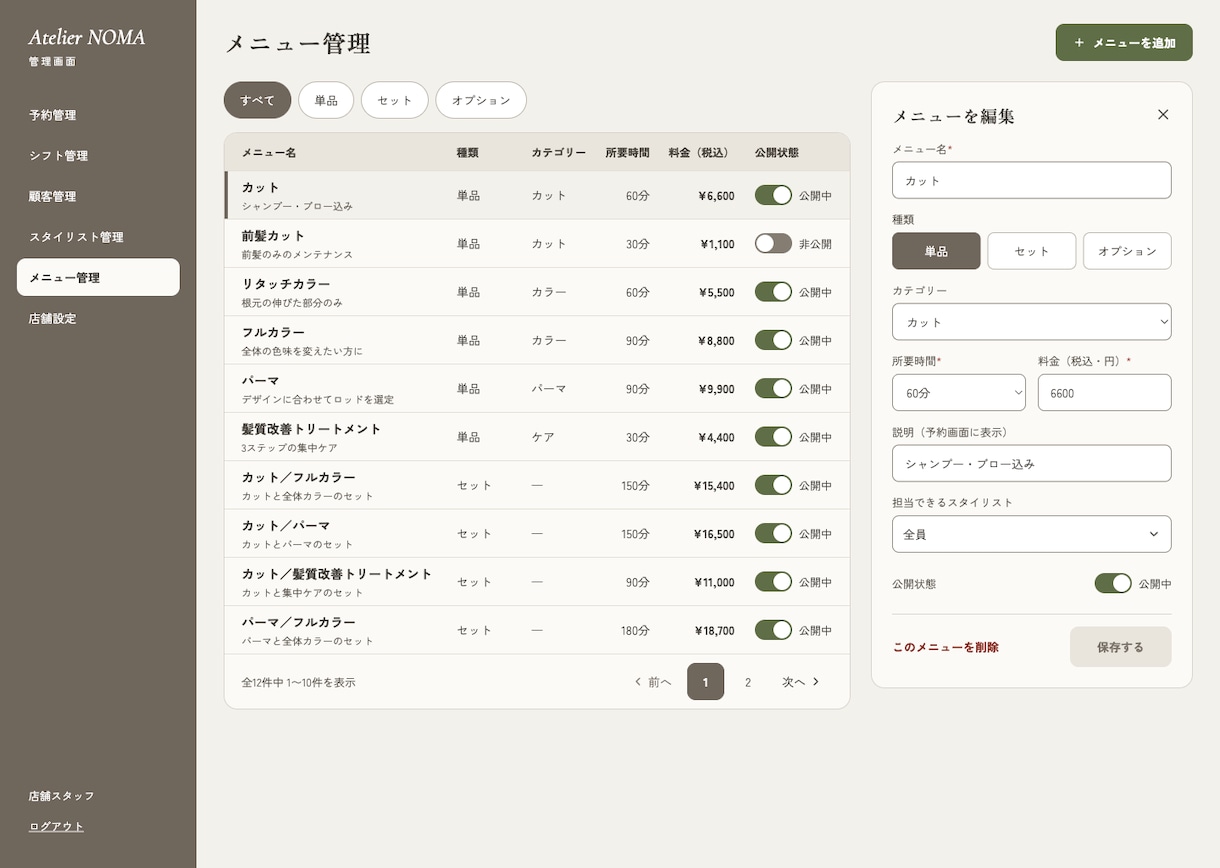The height and width of the screenshot is (868, 1220).
Task: Open the 担当できるスタイリスト dropdown
Action: click(x=1031, y=534)
